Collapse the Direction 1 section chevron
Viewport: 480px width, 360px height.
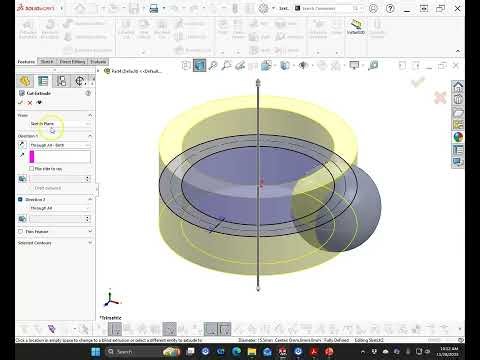pos(90,136)
